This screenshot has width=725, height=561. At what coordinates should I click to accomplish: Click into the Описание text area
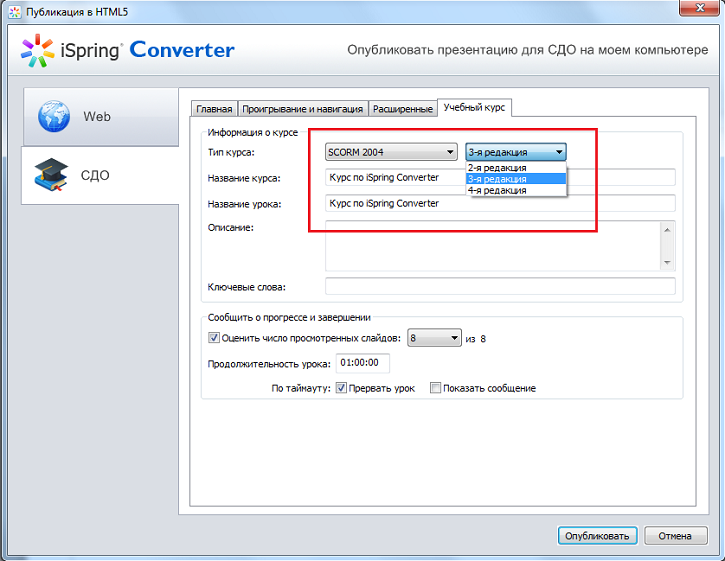click(x=493, y=246)
